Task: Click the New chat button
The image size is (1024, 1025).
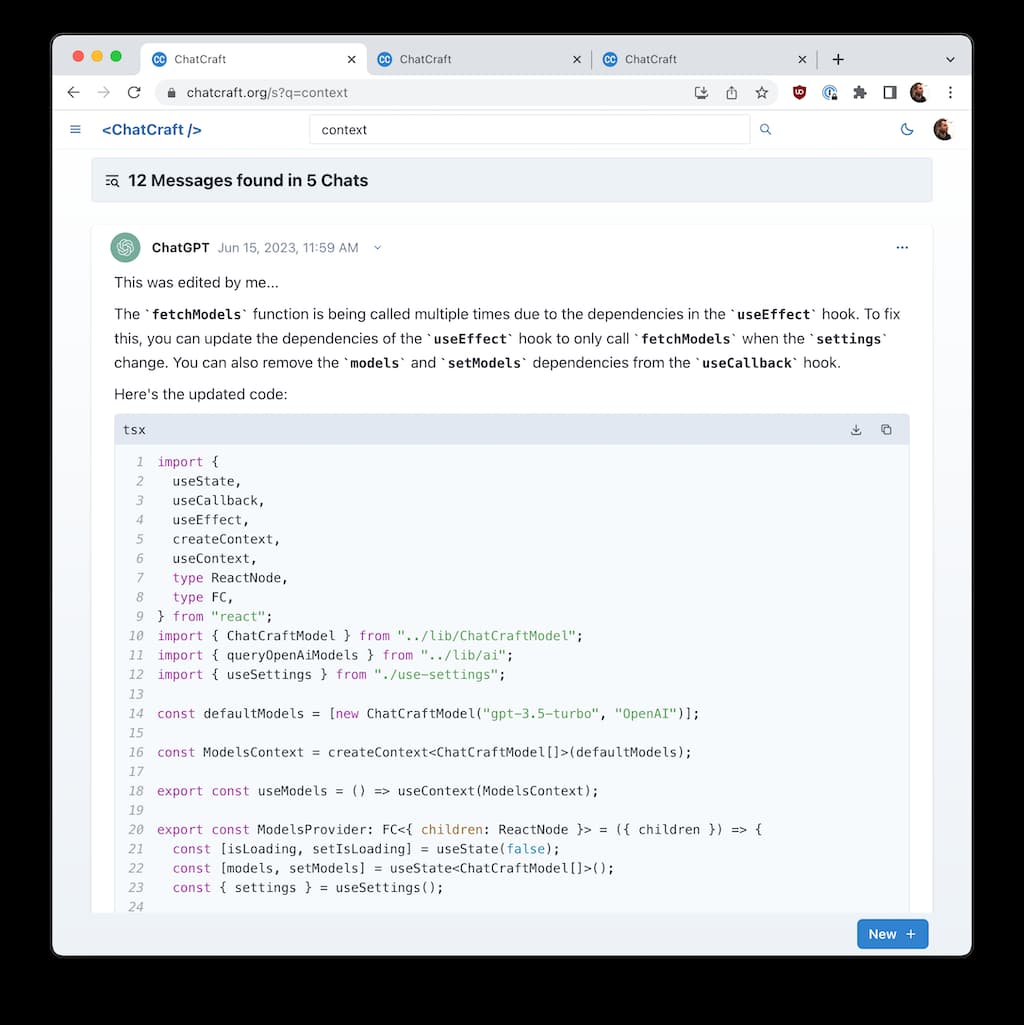Action: click(x=892, y=934)
